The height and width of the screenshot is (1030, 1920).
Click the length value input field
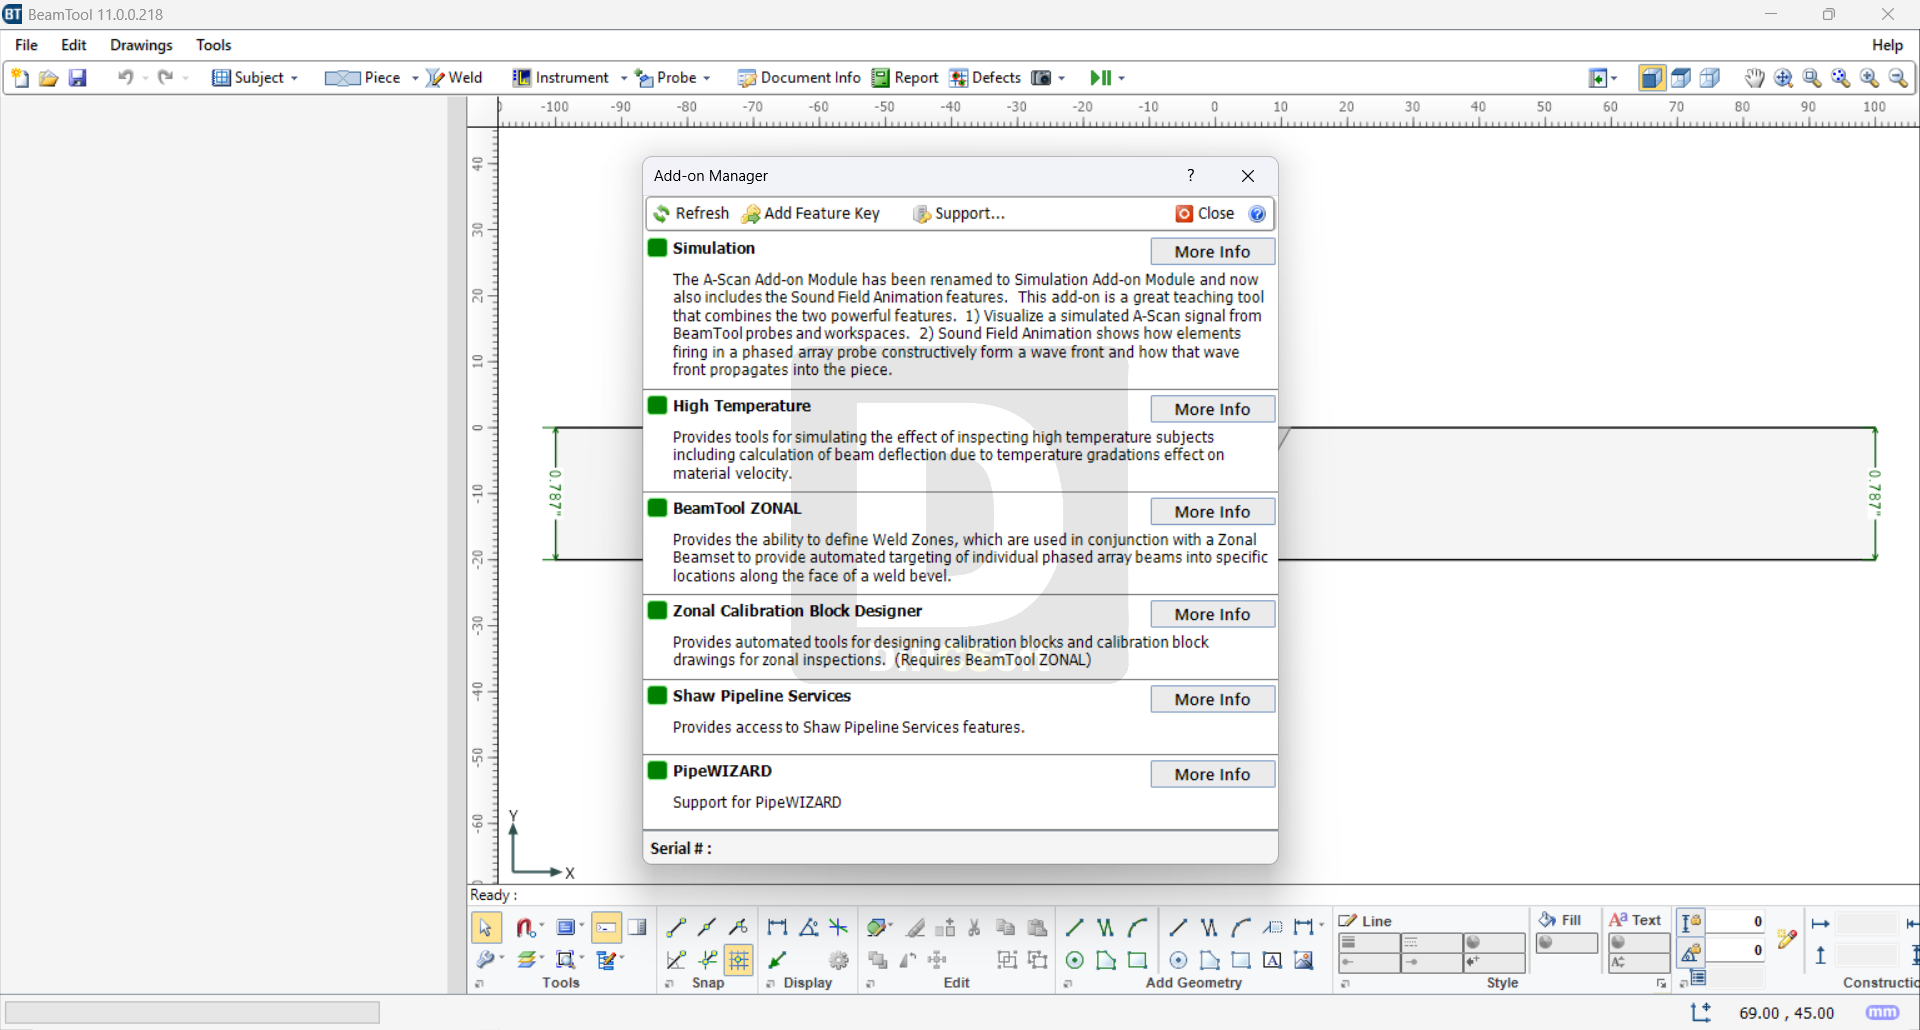[x=1735, y=922]
